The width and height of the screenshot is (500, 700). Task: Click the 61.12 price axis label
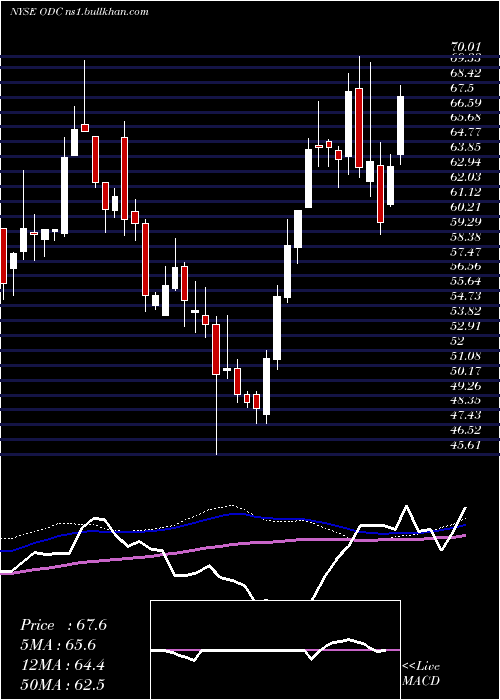[467, 192]
